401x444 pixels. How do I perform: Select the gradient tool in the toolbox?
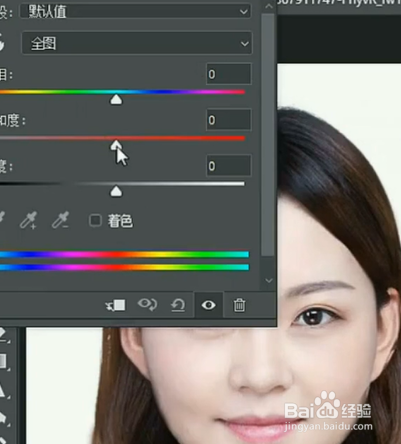point(4,361)
